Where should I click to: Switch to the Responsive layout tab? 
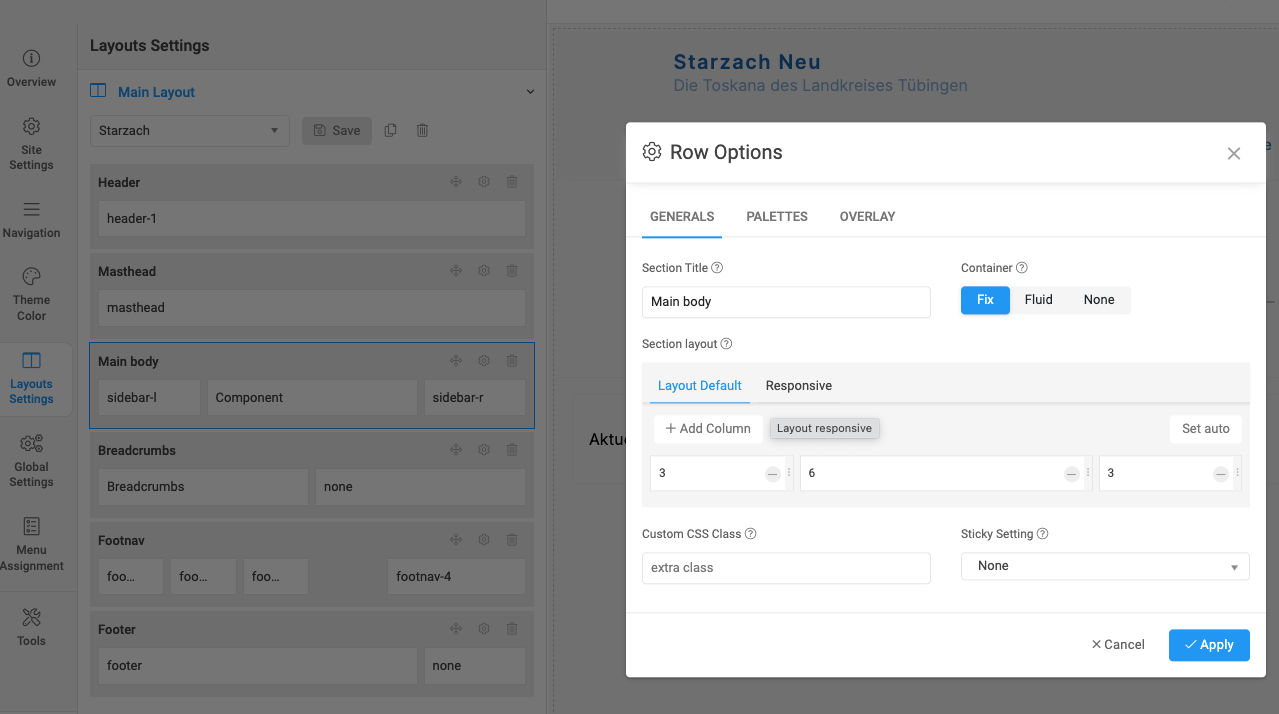798,385
